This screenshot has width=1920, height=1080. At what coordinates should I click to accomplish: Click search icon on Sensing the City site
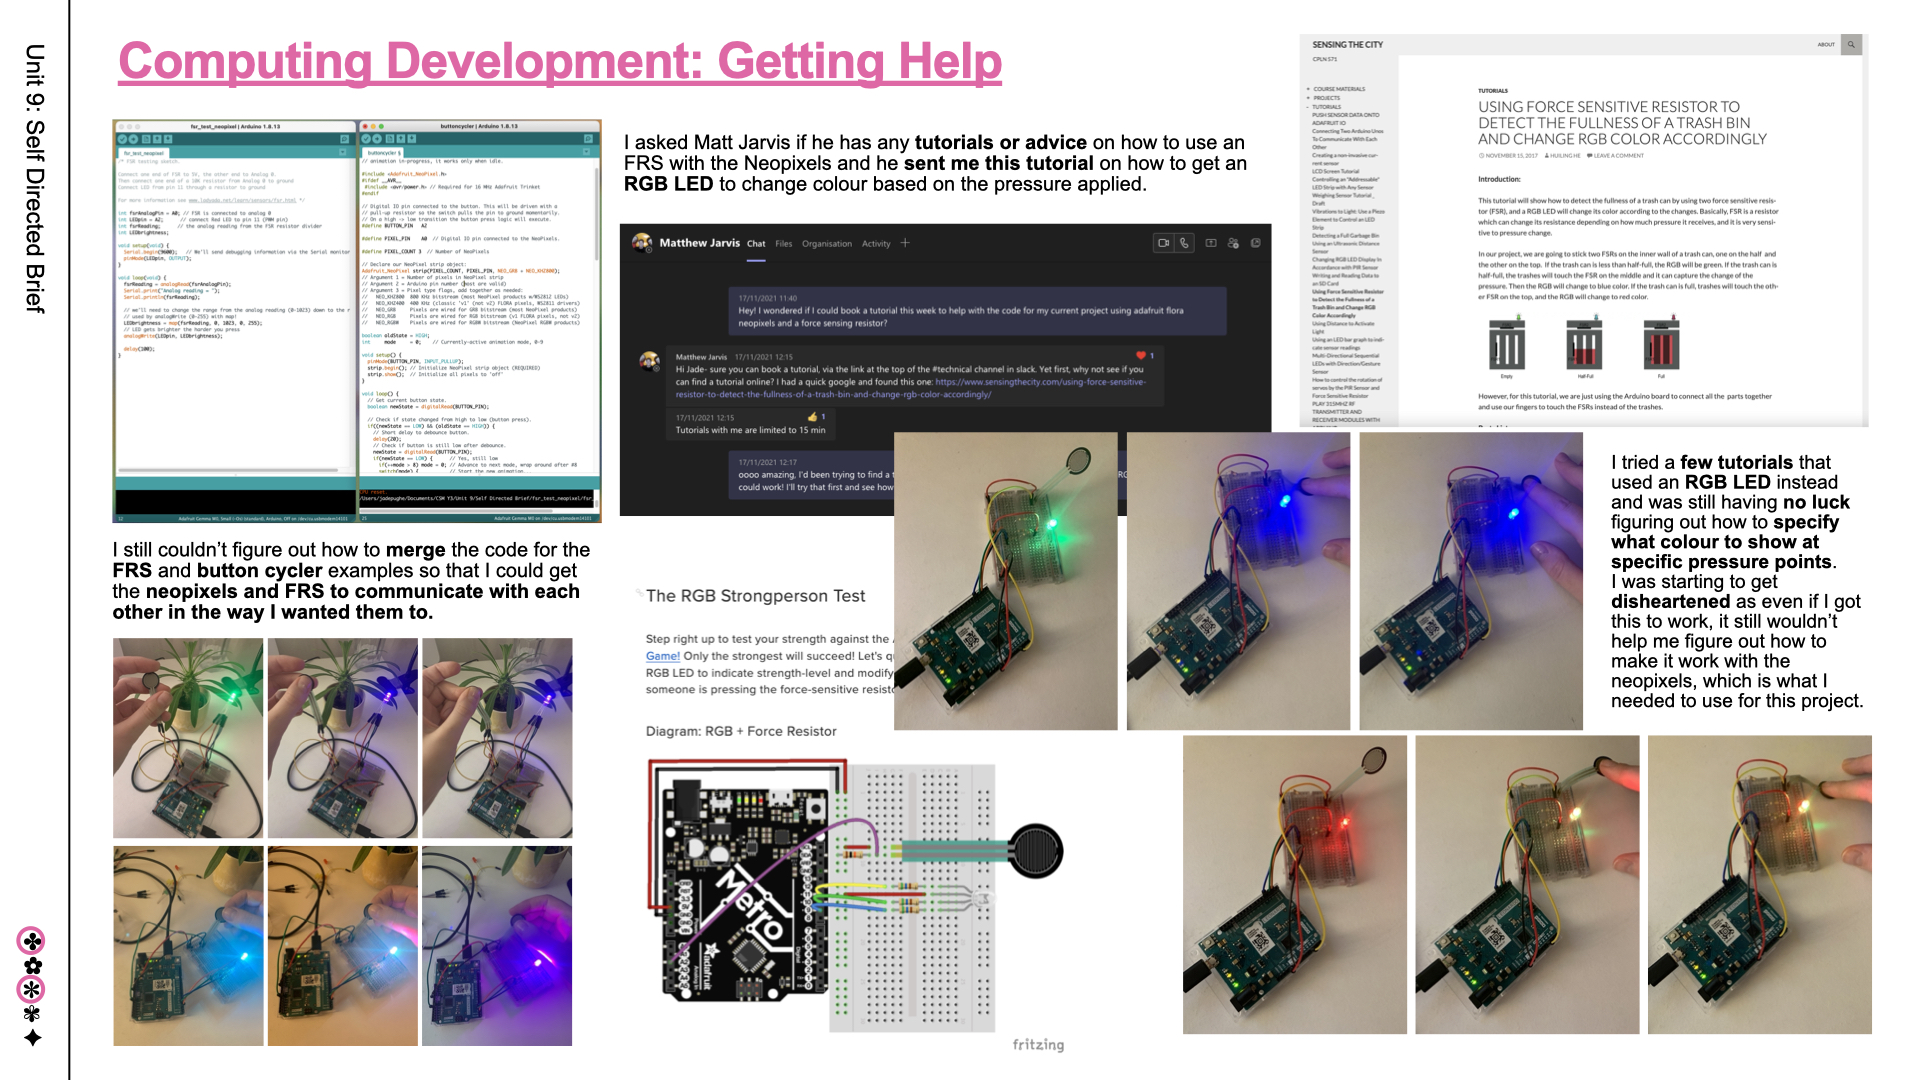point(1851,45)
